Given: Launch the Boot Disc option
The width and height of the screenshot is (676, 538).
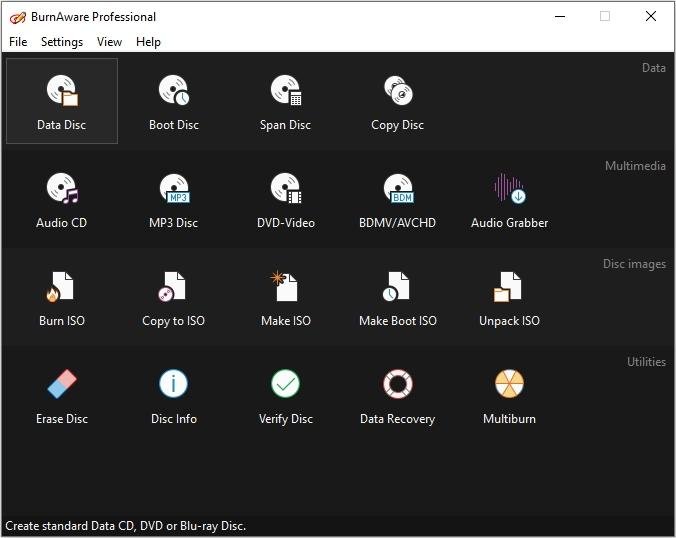Looking at the screenshot, I should pos(174,100).
